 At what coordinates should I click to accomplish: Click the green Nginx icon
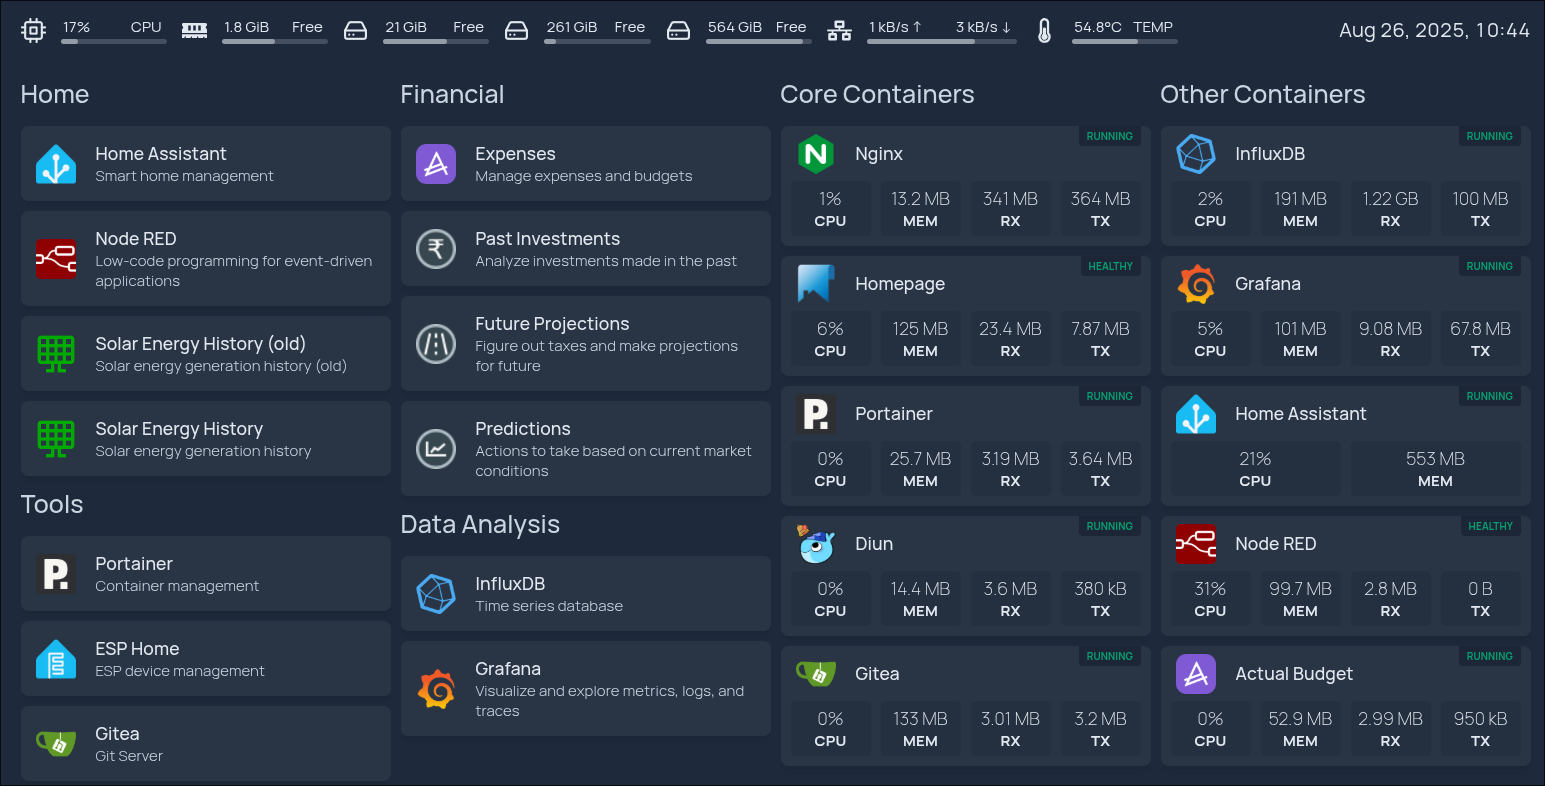pyautogui.click(x=816, y=154)
